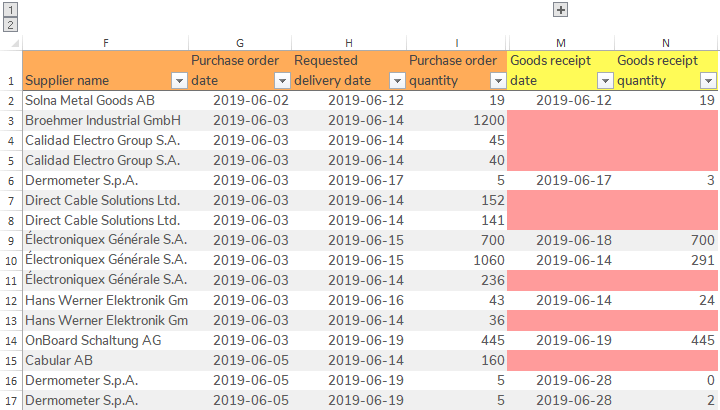
Task: Select row 17 header
Action: pos(10,400)
